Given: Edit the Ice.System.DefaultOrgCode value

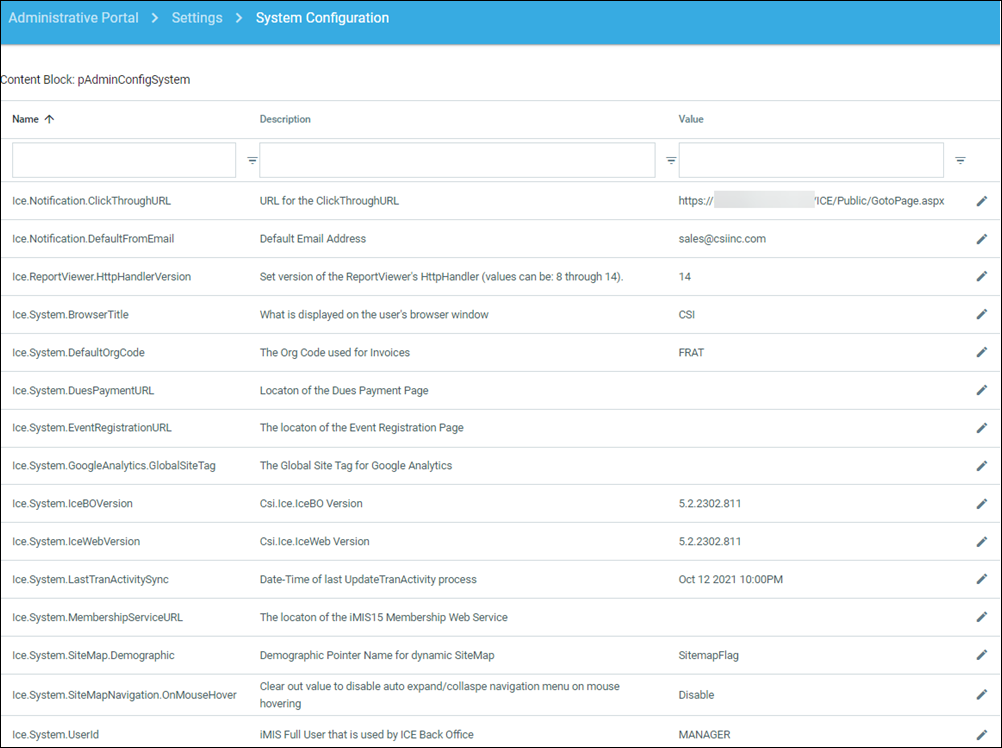Looking at the screenshot, I should click(x=981, y=352).
